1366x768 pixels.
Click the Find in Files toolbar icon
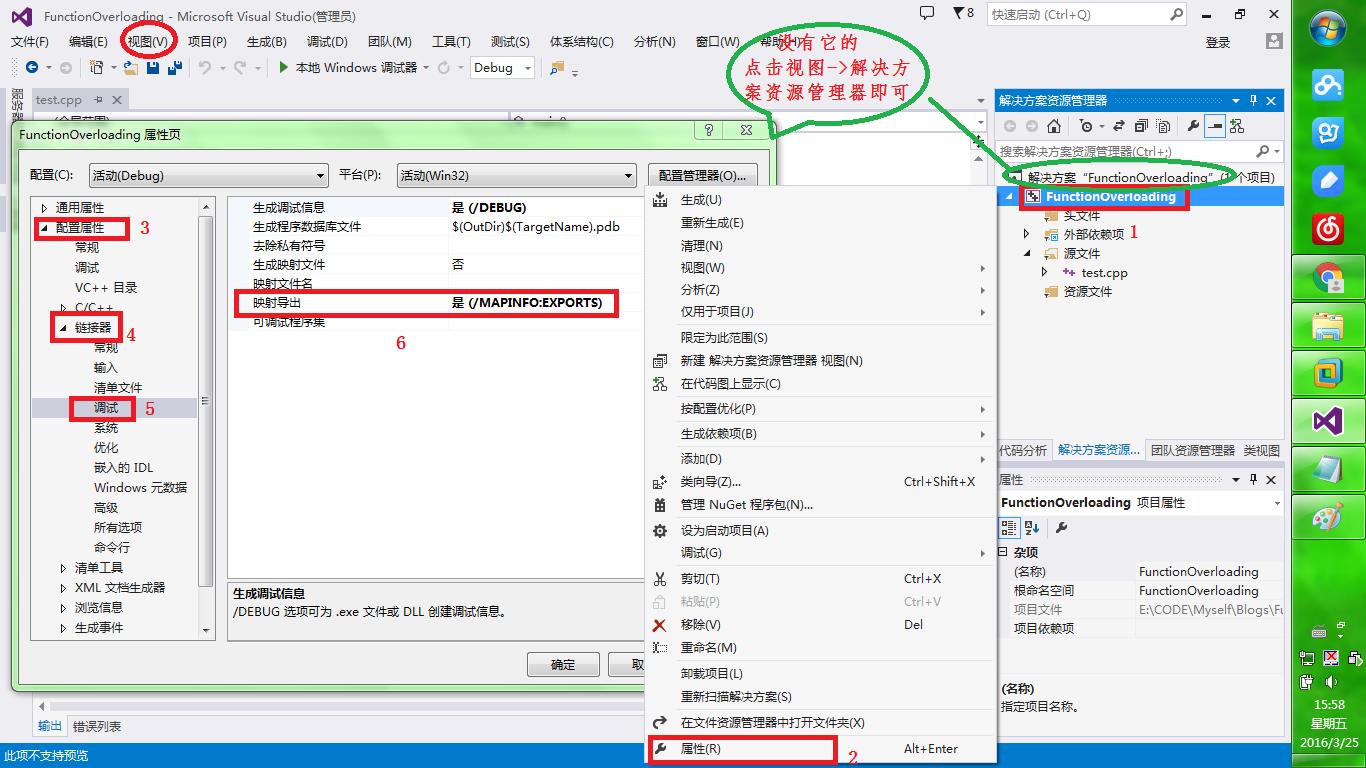point(557,67)
